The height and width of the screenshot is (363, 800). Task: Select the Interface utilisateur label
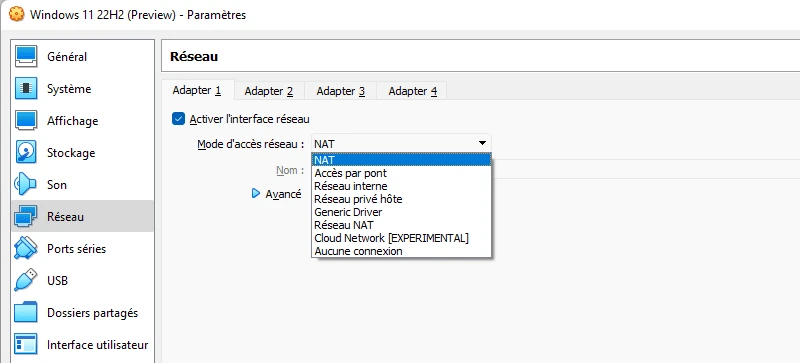click(97, 345)
